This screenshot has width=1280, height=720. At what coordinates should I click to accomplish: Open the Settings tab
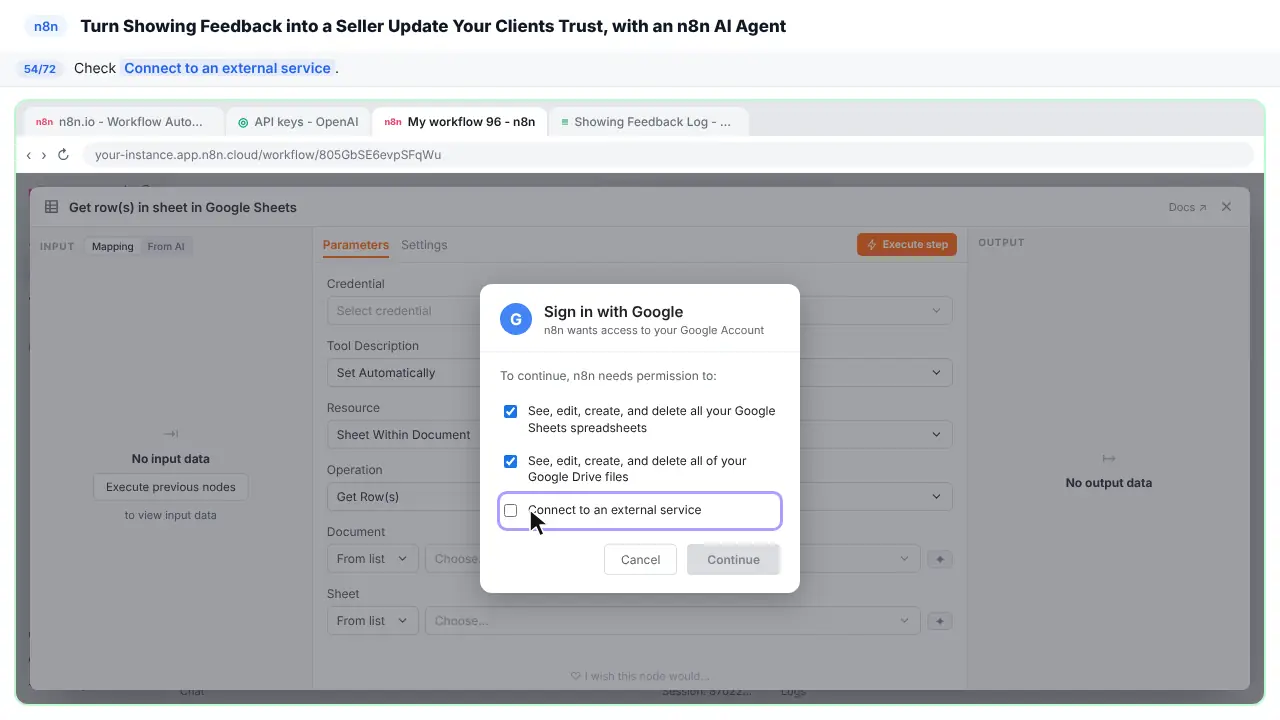pos(424,245)
